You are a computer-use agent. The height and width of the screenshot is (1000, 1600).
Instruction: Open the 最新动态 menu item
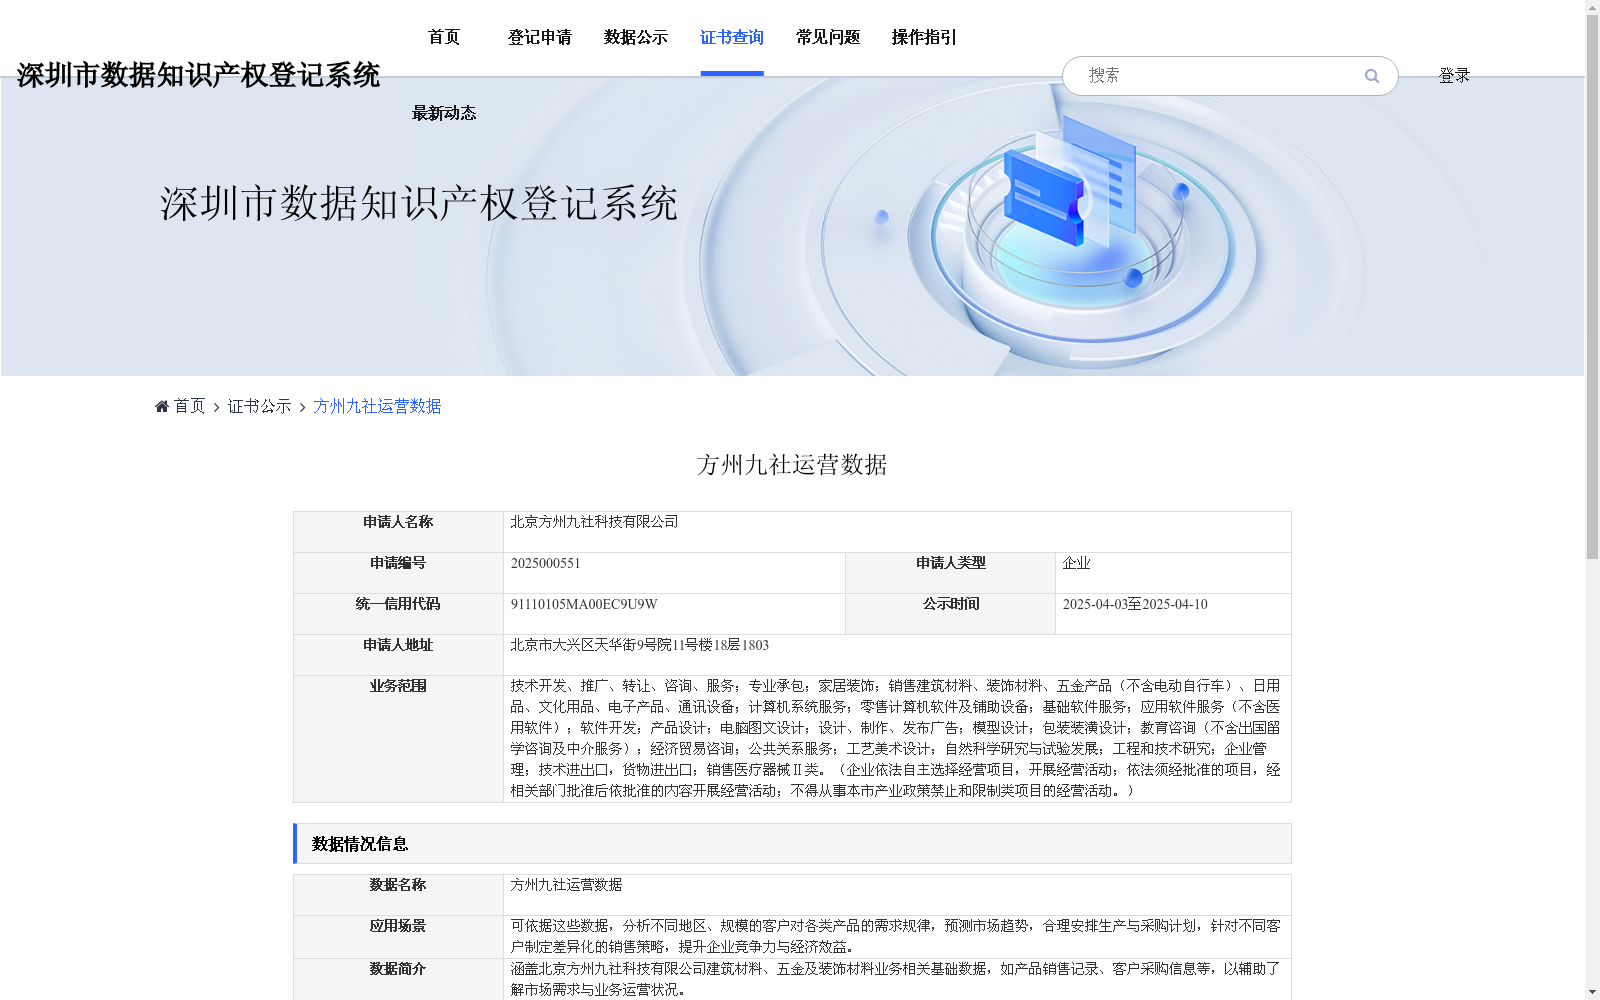[444, 113]
